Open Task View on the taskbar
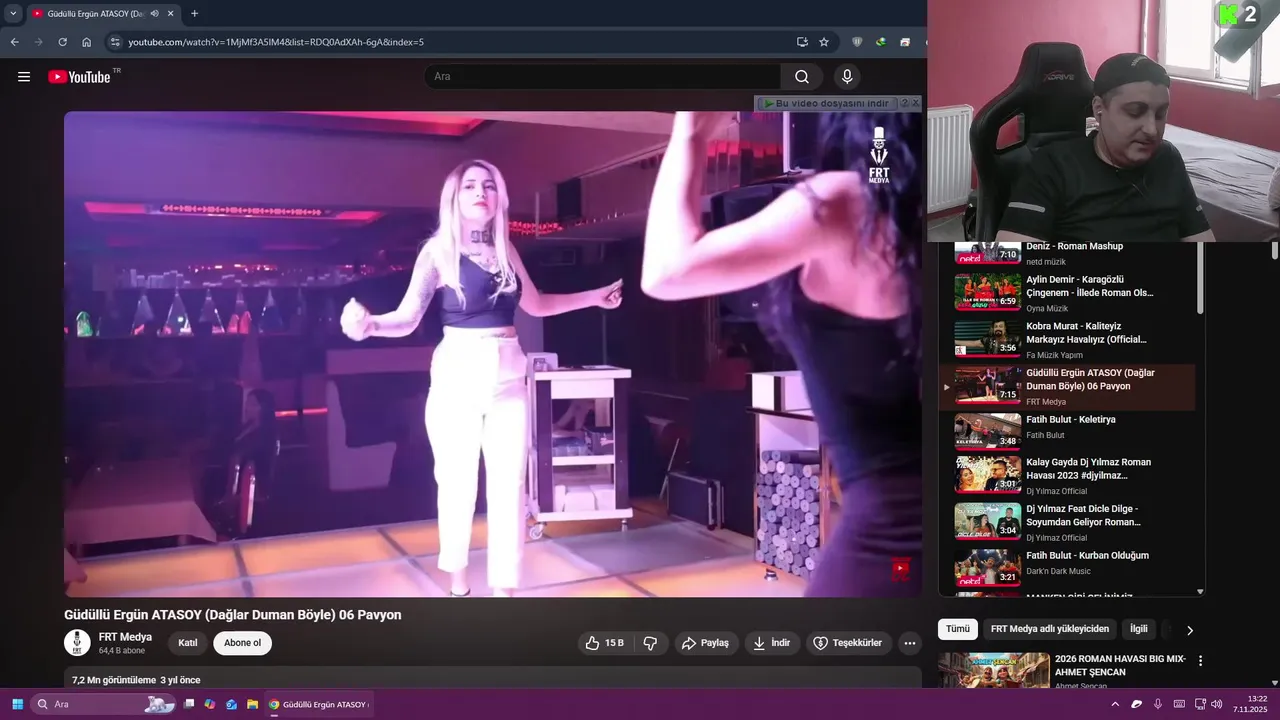 tap(189, 704)
